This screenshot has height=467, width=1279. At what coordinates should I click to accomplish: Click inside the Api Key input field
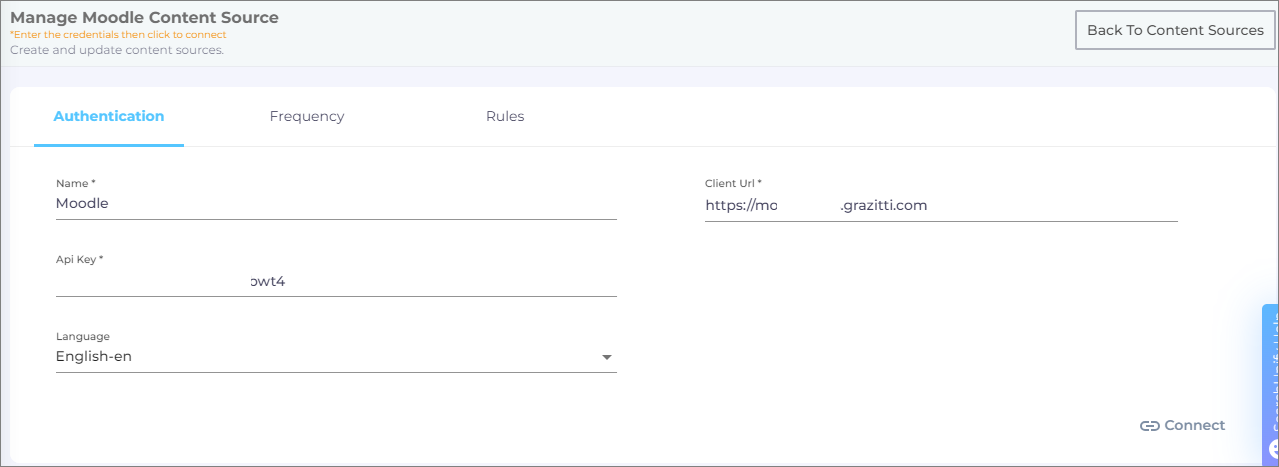point(336,281)
